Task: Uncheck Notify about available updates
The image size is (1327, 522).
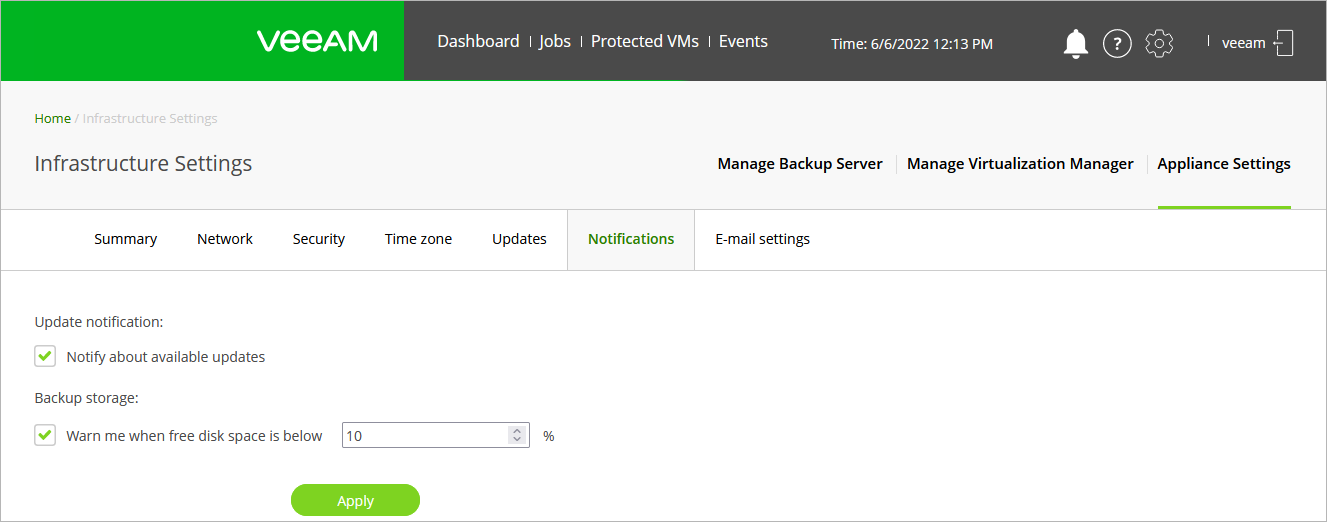Action: (45, 356)
